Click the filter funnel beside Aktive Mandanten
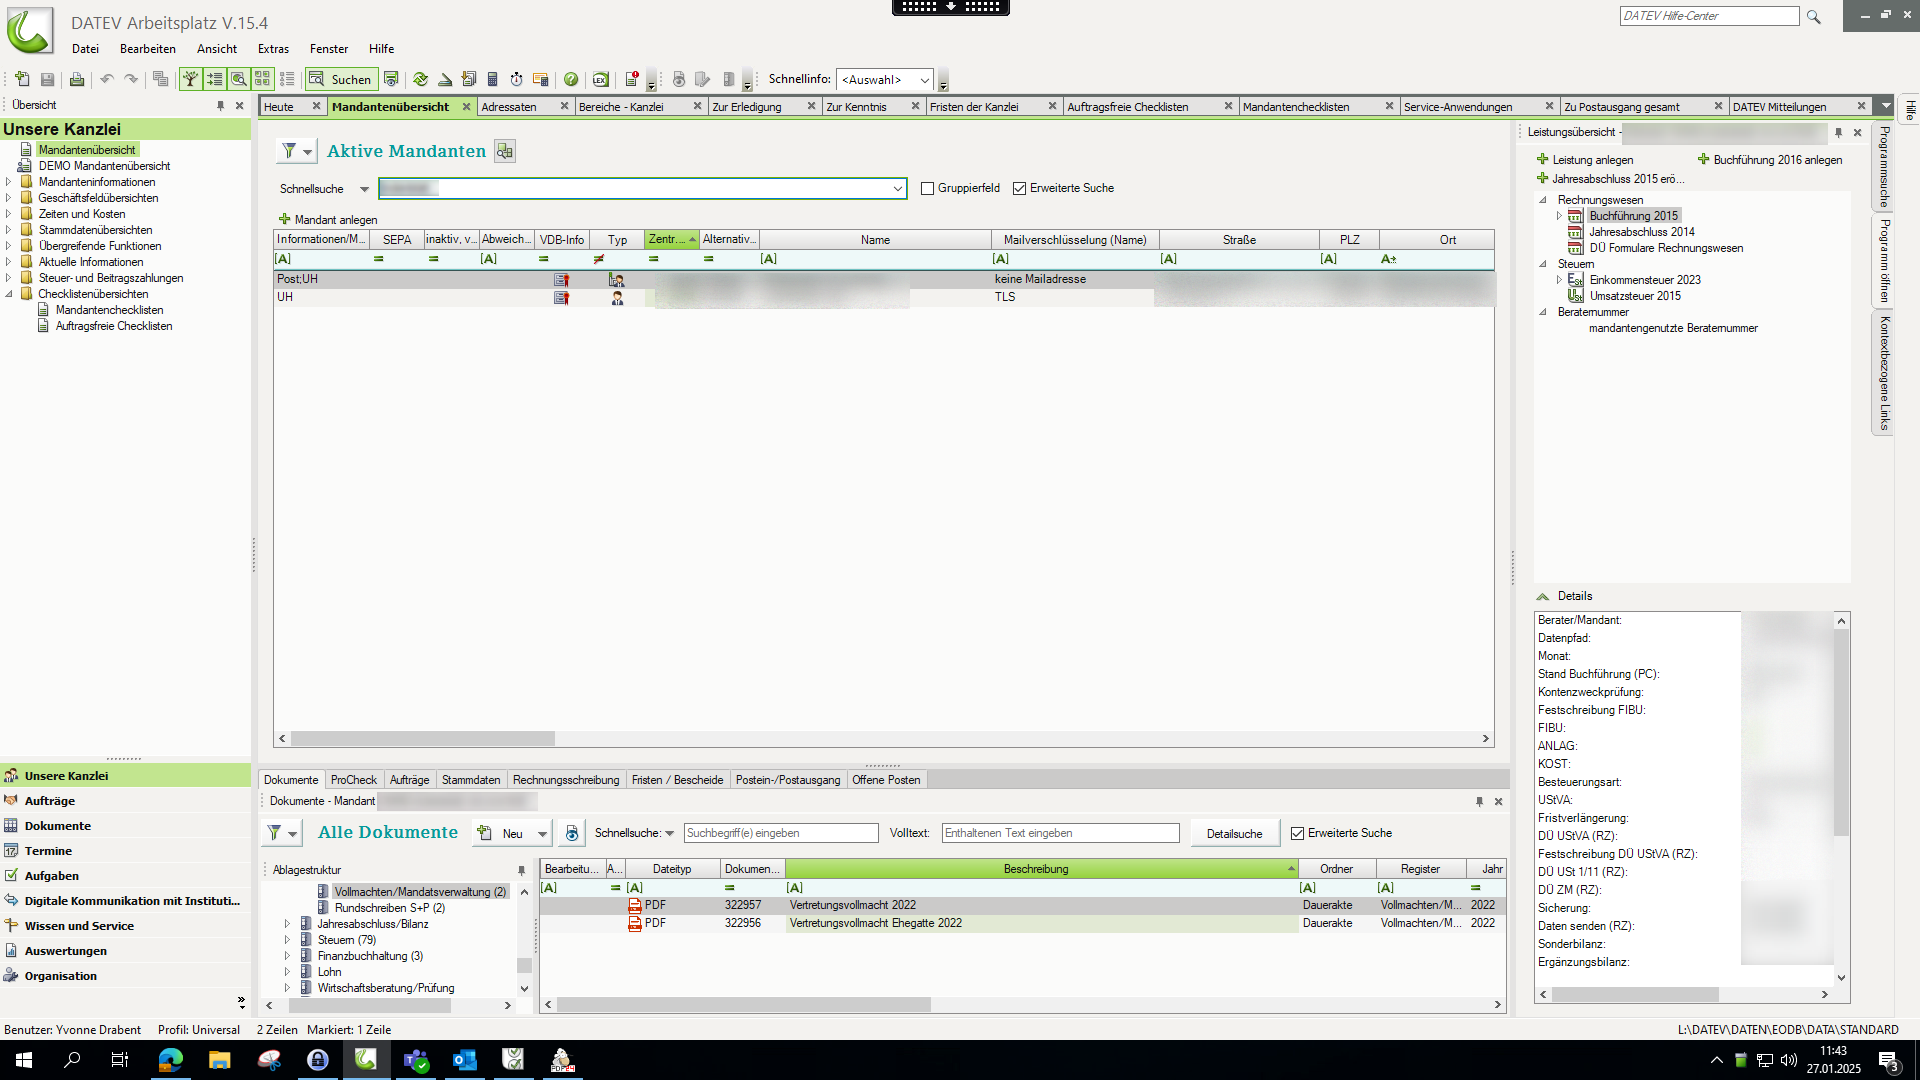 [289, 151]
